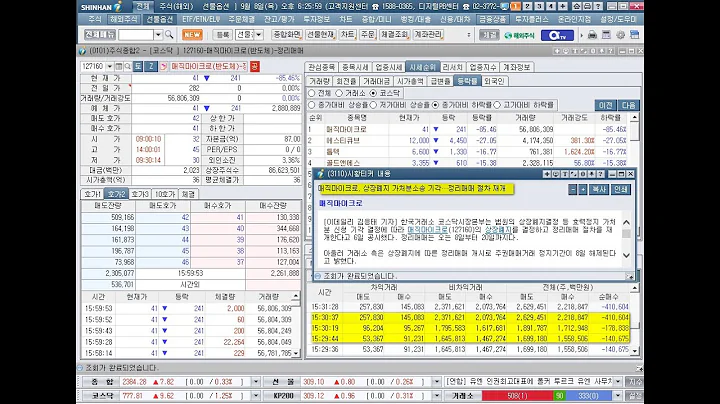Select 종가대비 하락률 radio option
This screenshot has height=404, width=720.
(x=435, y=105)
